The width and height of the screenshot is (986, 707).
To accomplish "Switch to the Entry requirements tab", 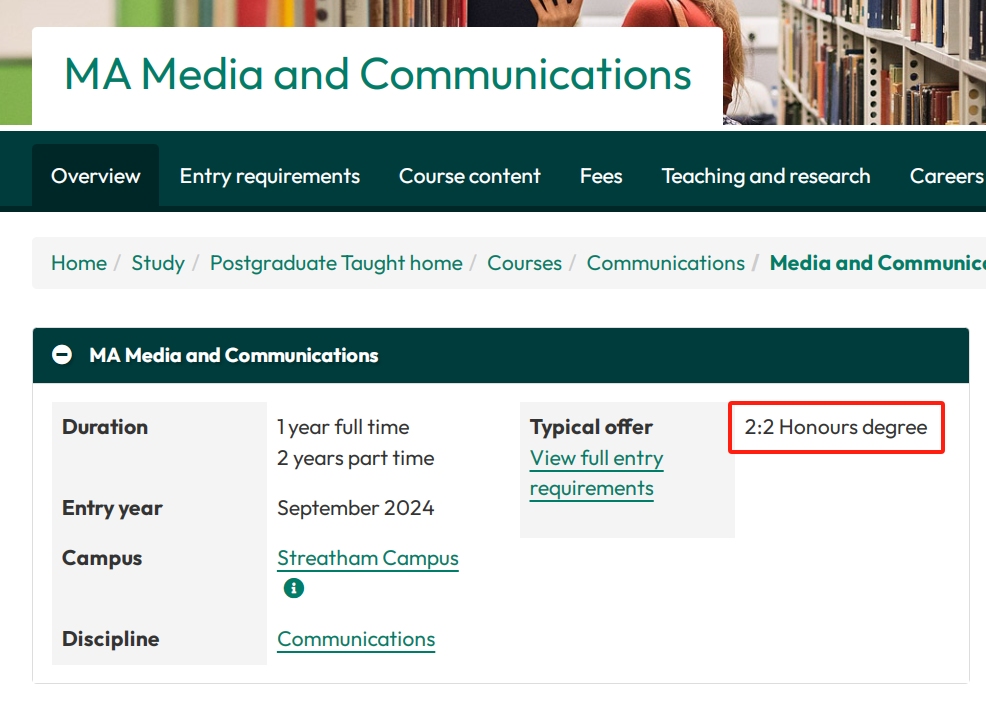I will (x=269, y=176).
